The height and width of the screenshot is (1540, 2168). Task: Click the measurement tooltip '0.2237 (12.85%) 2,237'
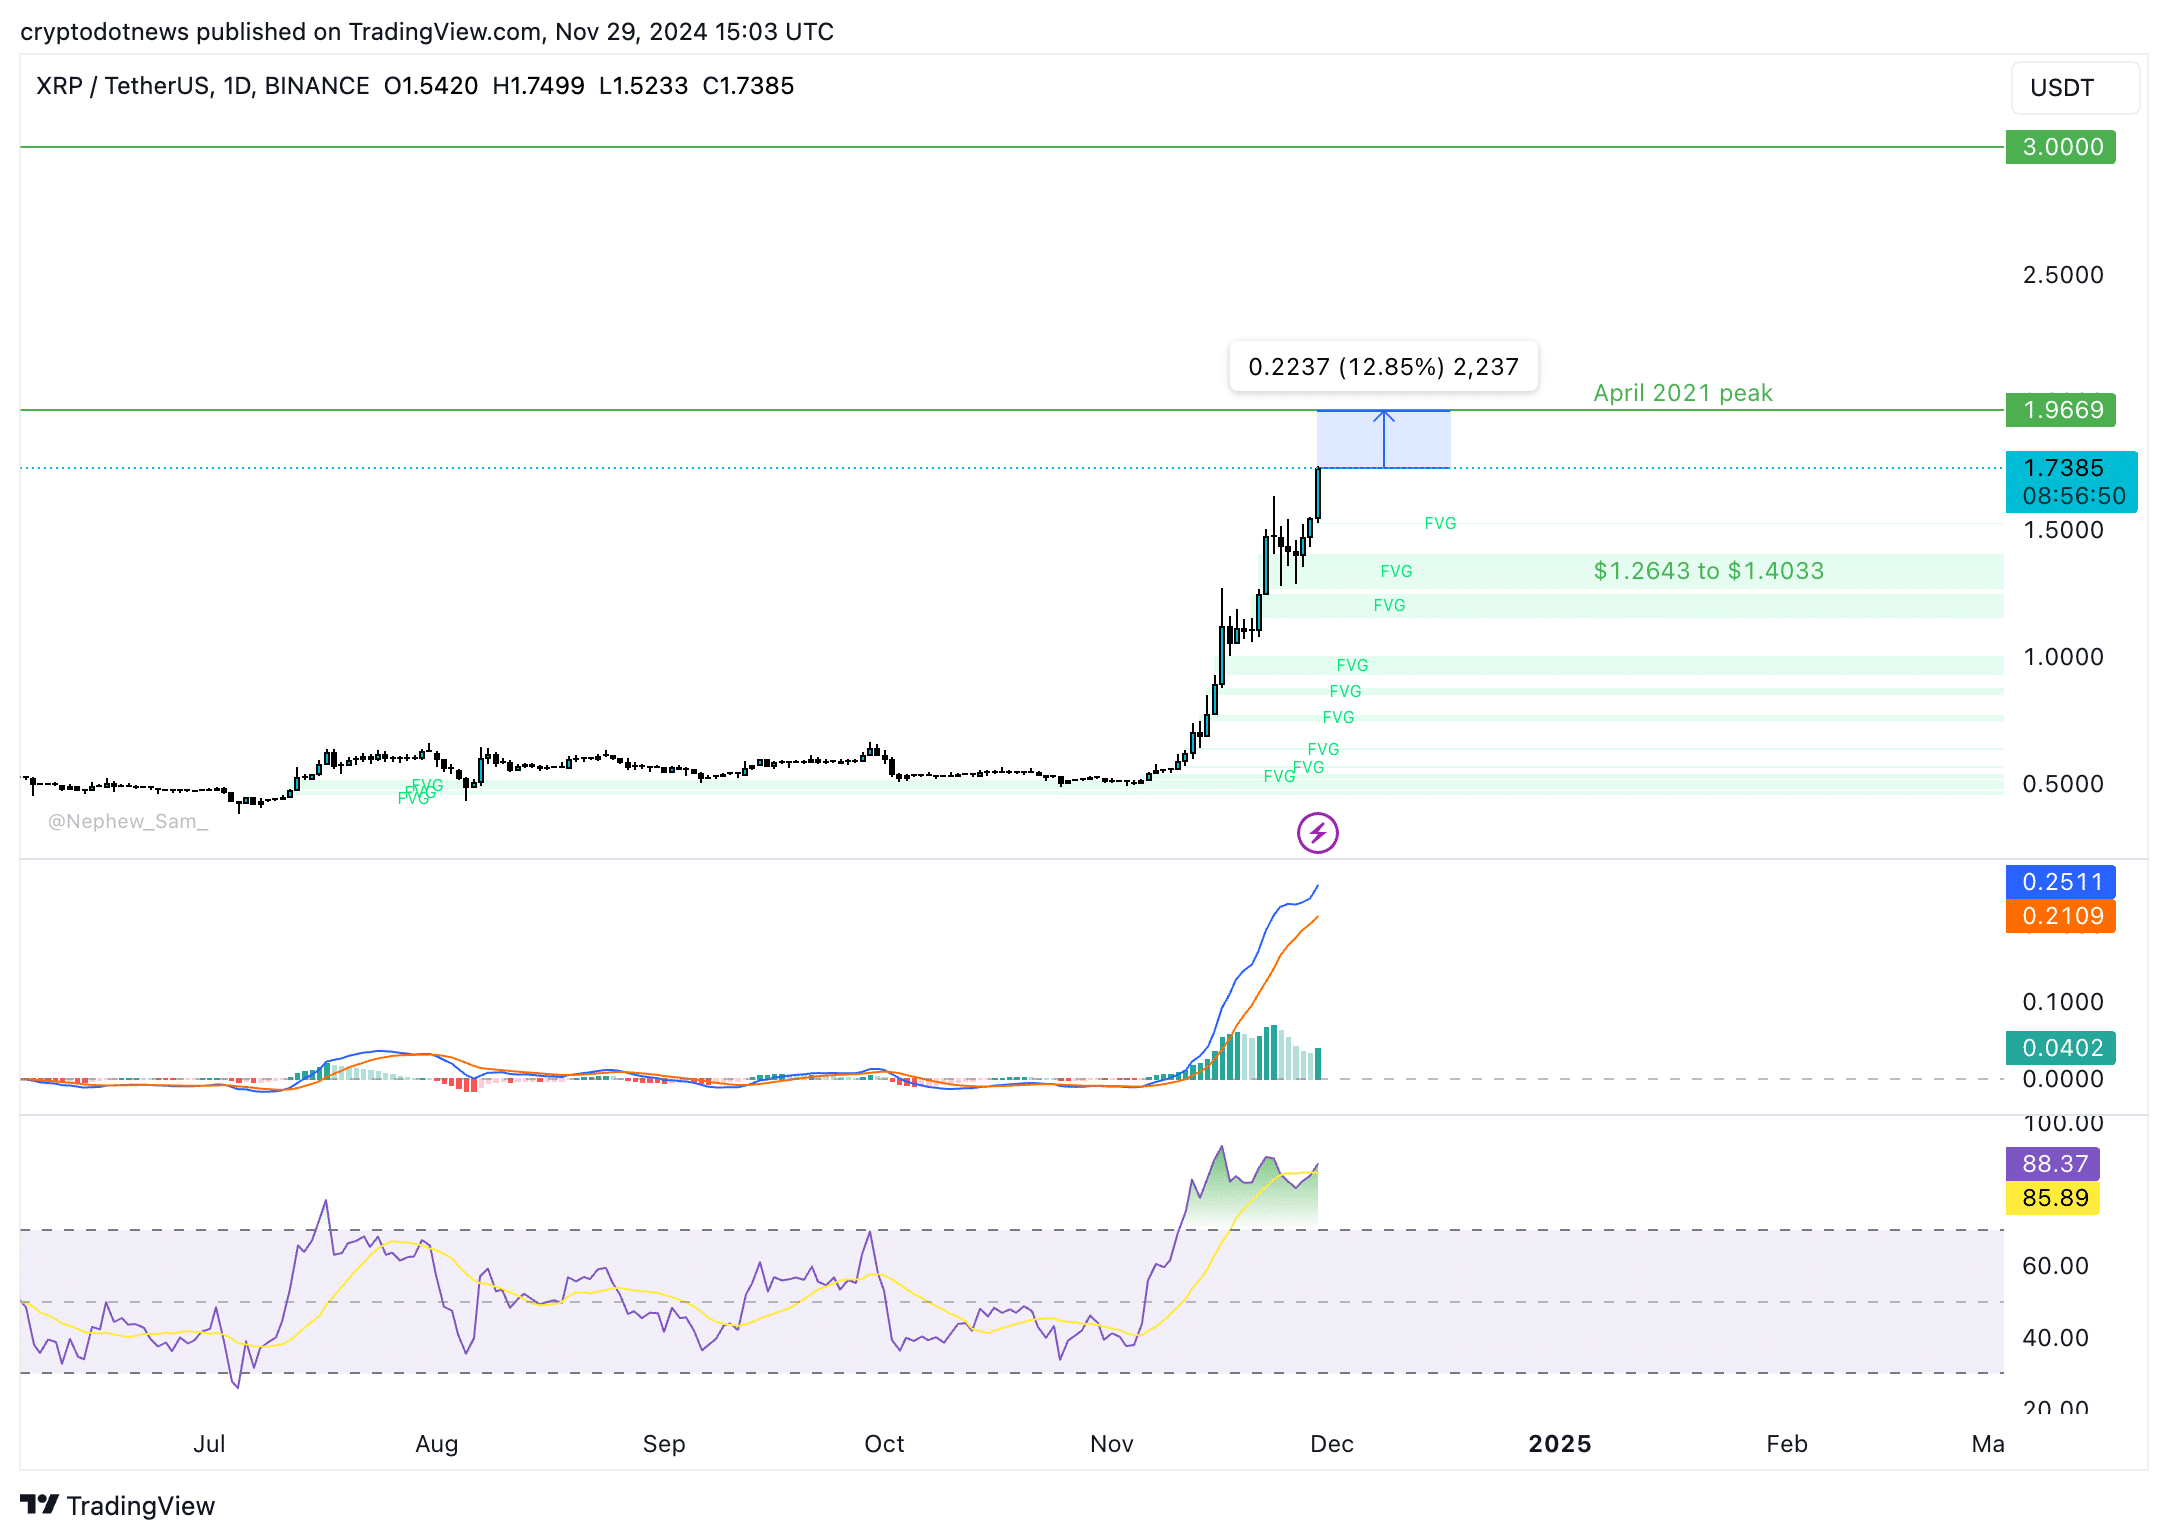coord(1383,367)
